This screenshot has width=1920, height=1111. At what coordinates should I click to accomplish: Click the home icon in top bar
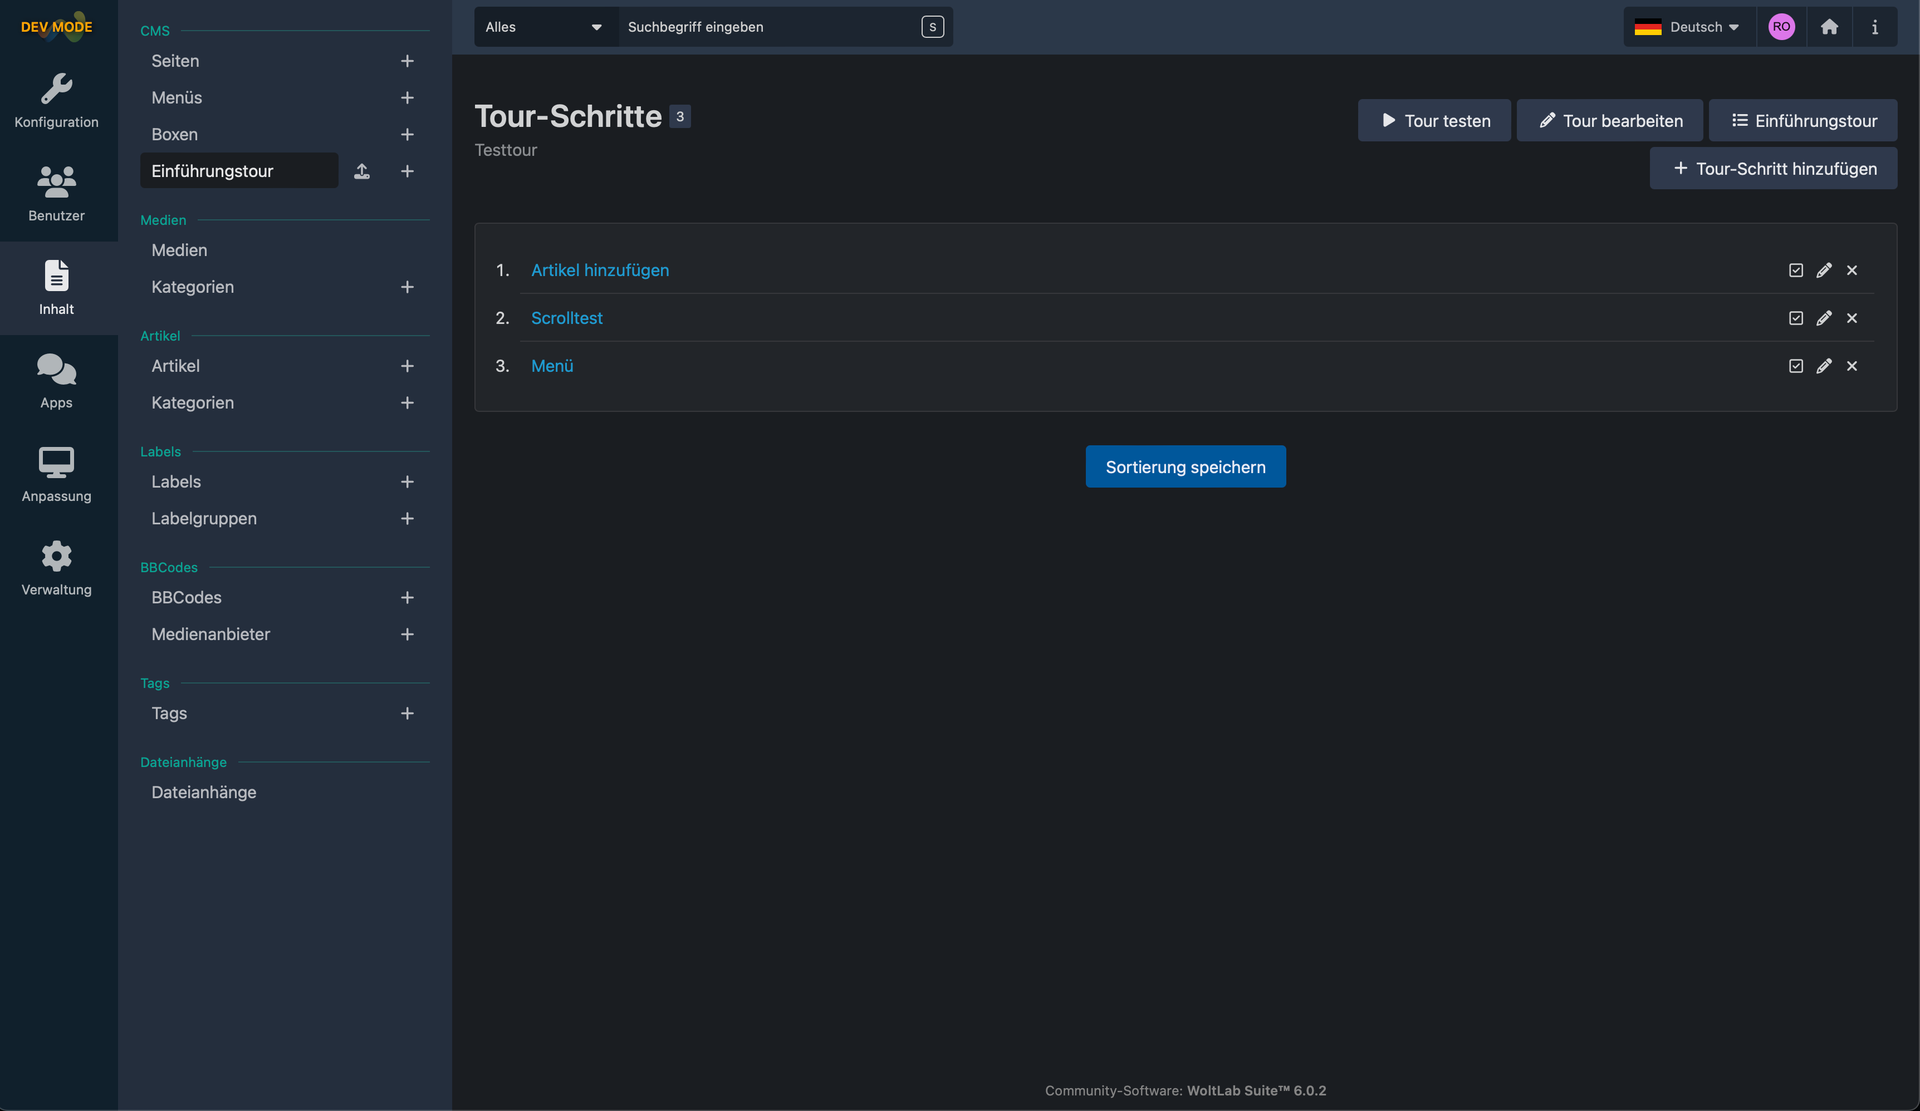(1829, 27)
